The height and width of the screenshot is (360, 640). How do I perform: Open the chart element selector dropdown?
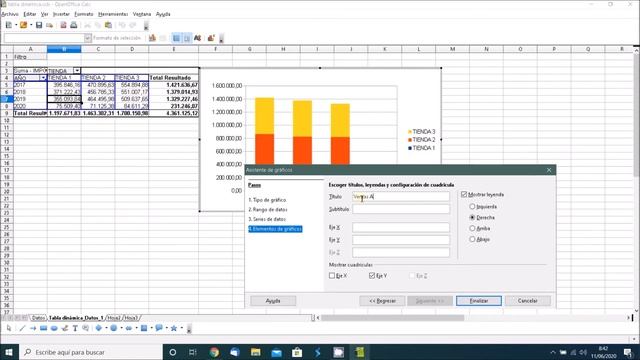[x=88, y=38]
